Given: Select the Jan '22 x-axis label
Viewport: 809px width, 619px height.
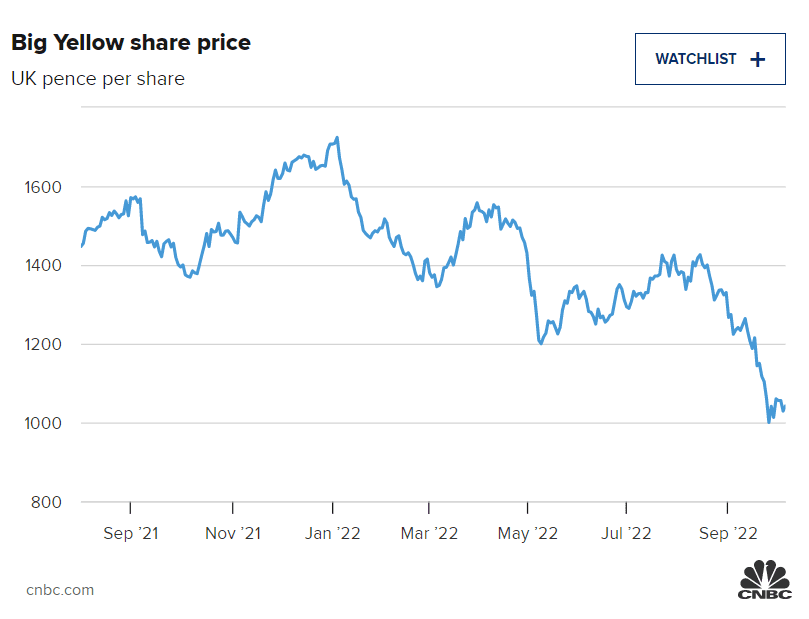Looking at the screenshot, I should [x=332, y=534].
